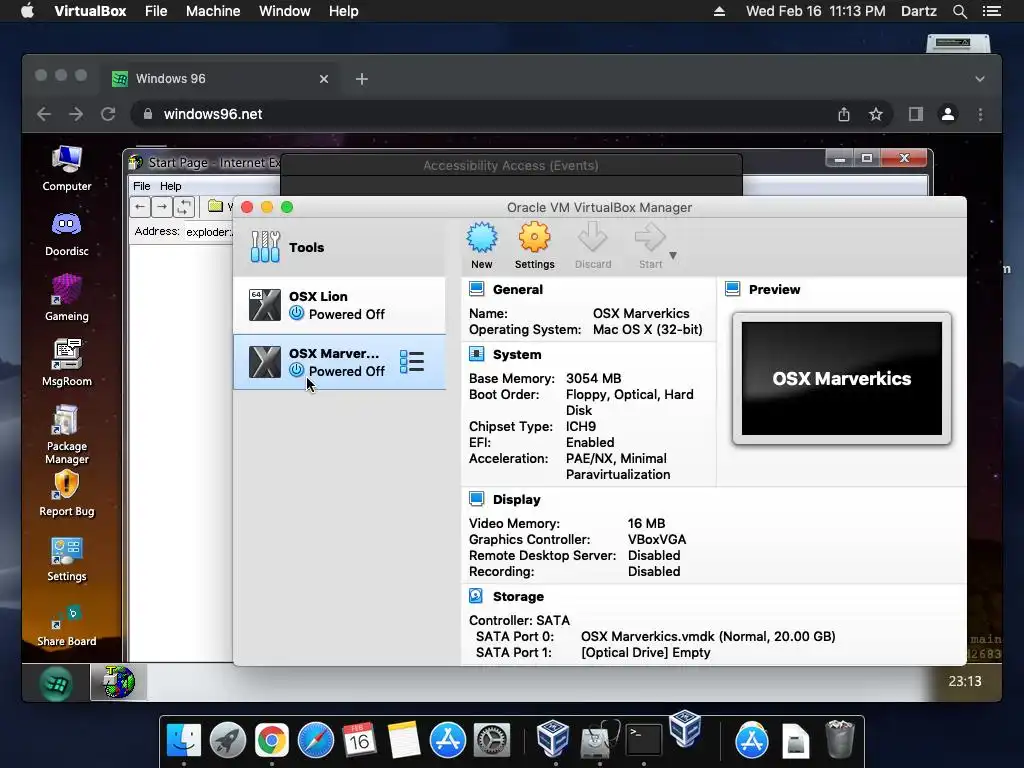Select Tools in VirtualBox sidebar
This screenshot has height=768, width=1024.
[339, 247]
